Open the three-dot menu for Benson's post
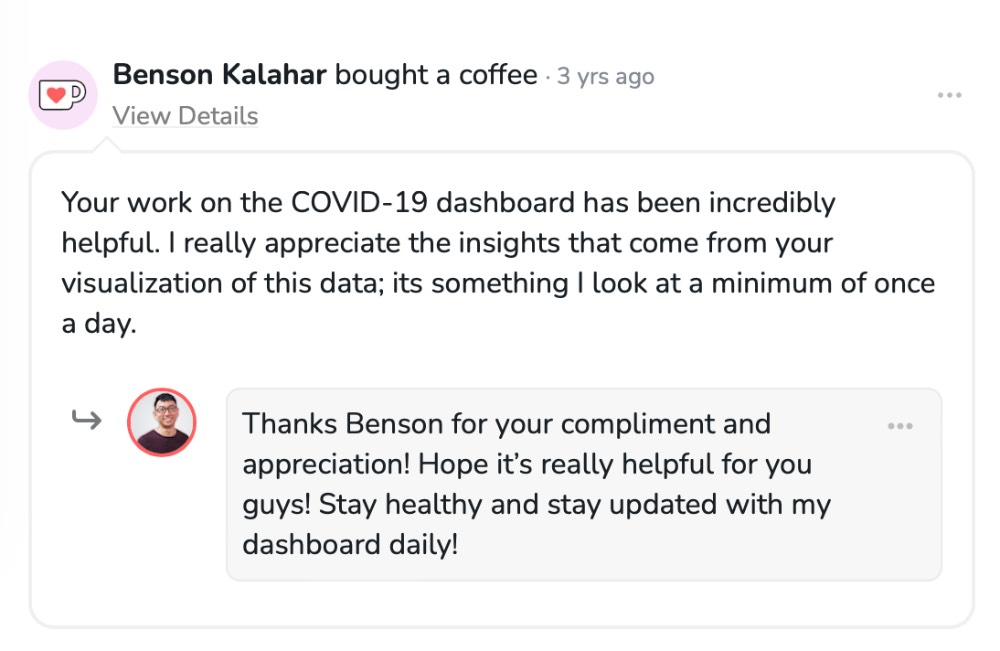 (949, 95)
